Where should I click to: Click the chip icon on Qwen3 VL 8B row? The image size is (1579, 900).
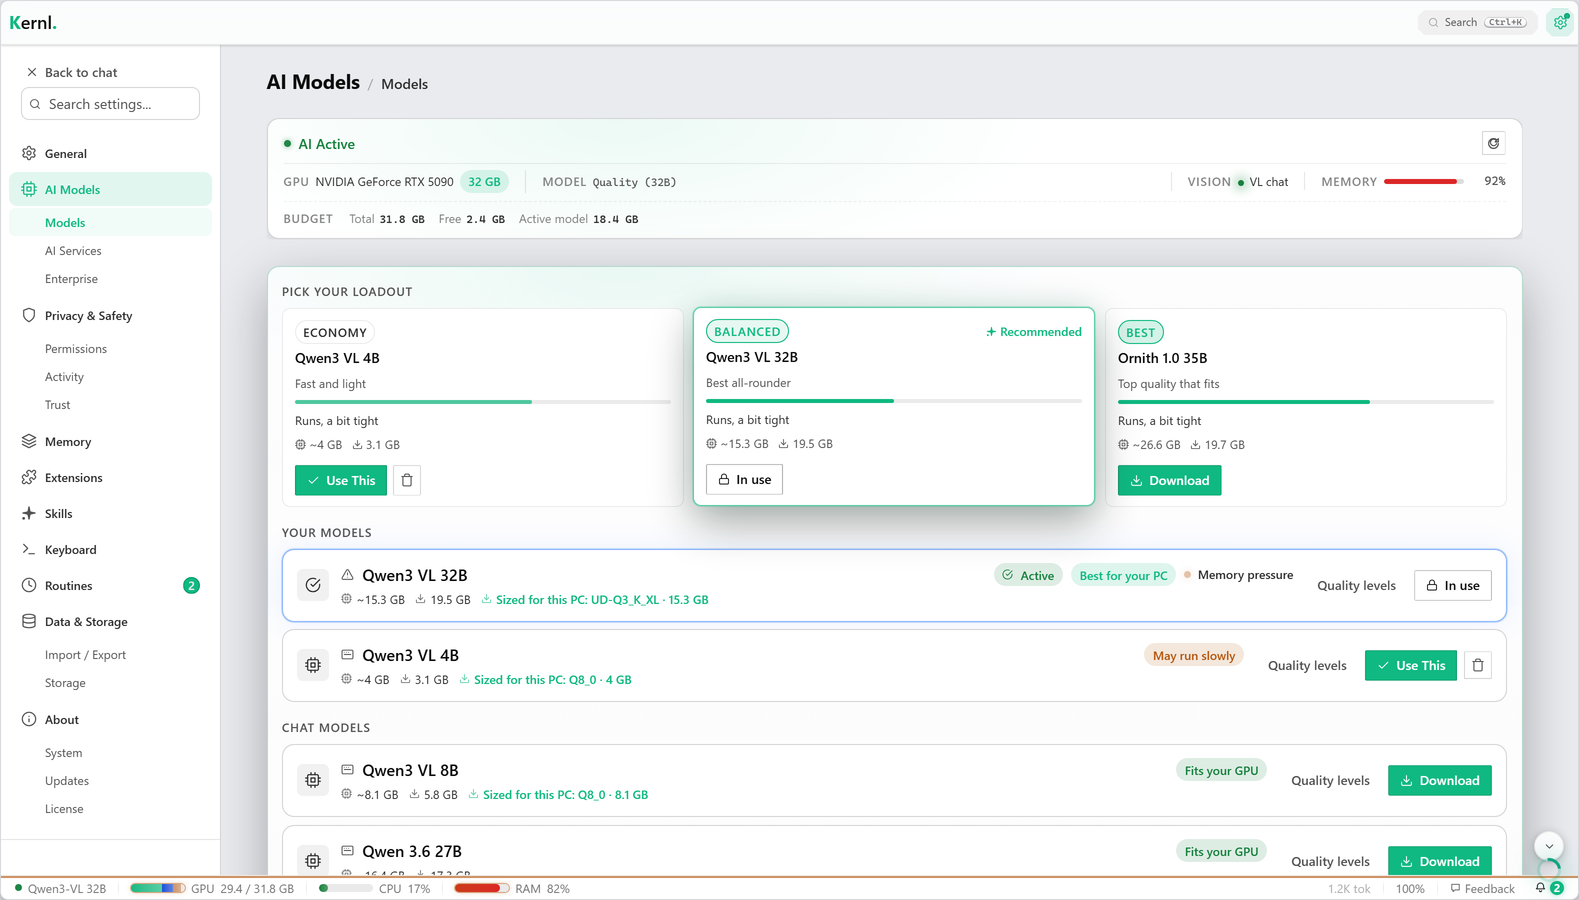[313, 780]
